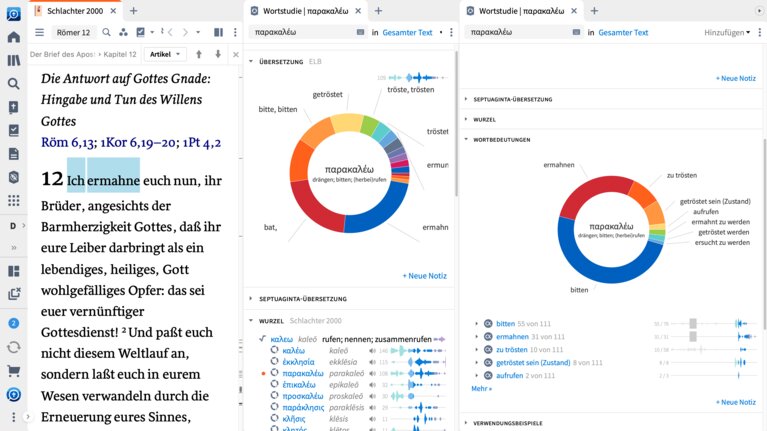Play audio pronunciation for ἐκκλησία
Screen dimensions: 767x431
coord(372,362)
